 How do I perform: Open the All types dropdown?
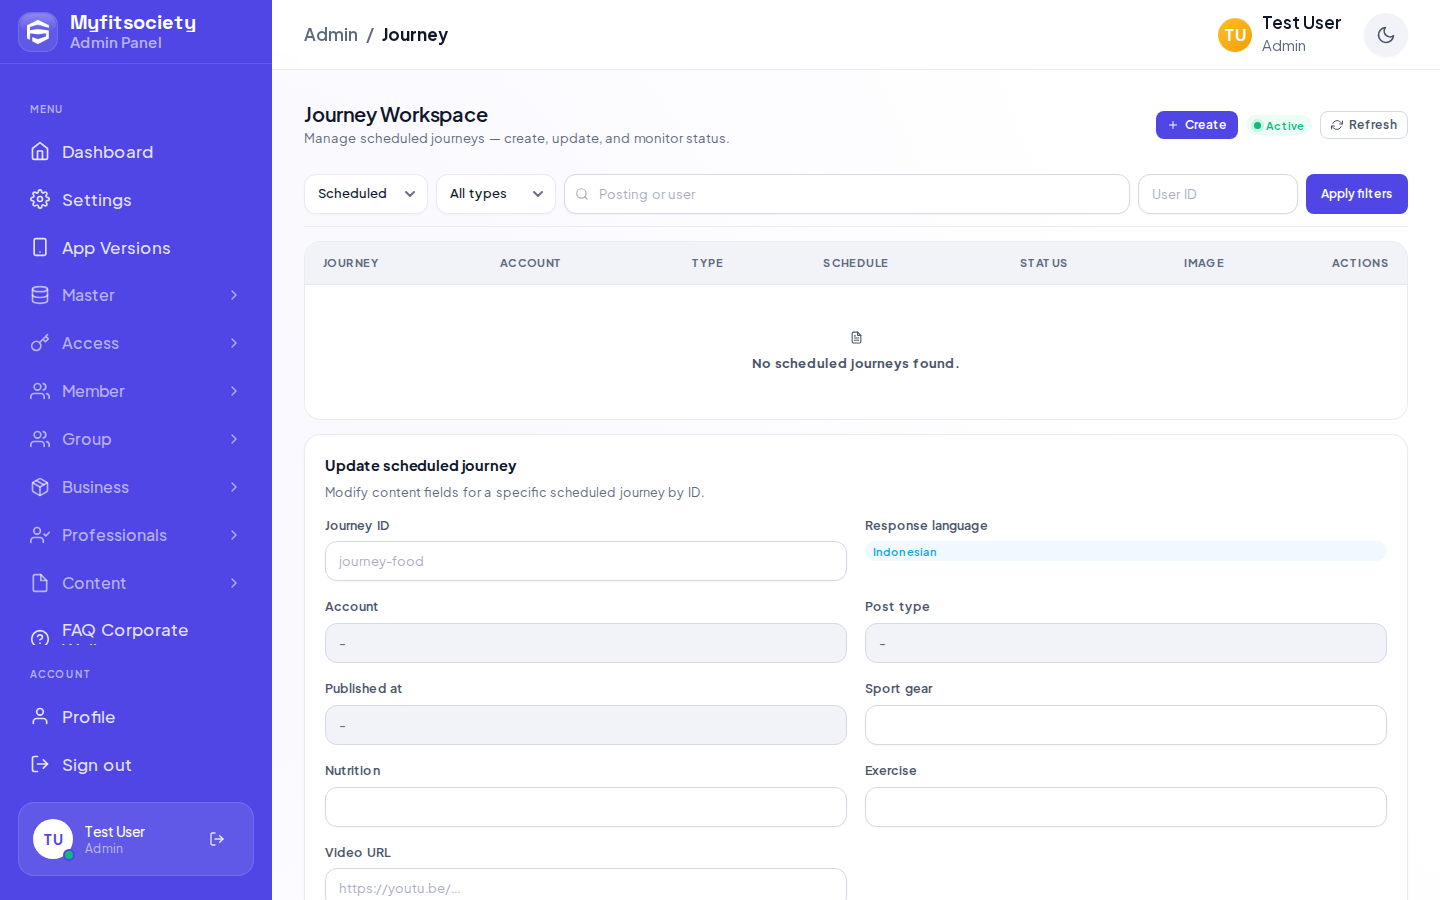coord(496,194)
